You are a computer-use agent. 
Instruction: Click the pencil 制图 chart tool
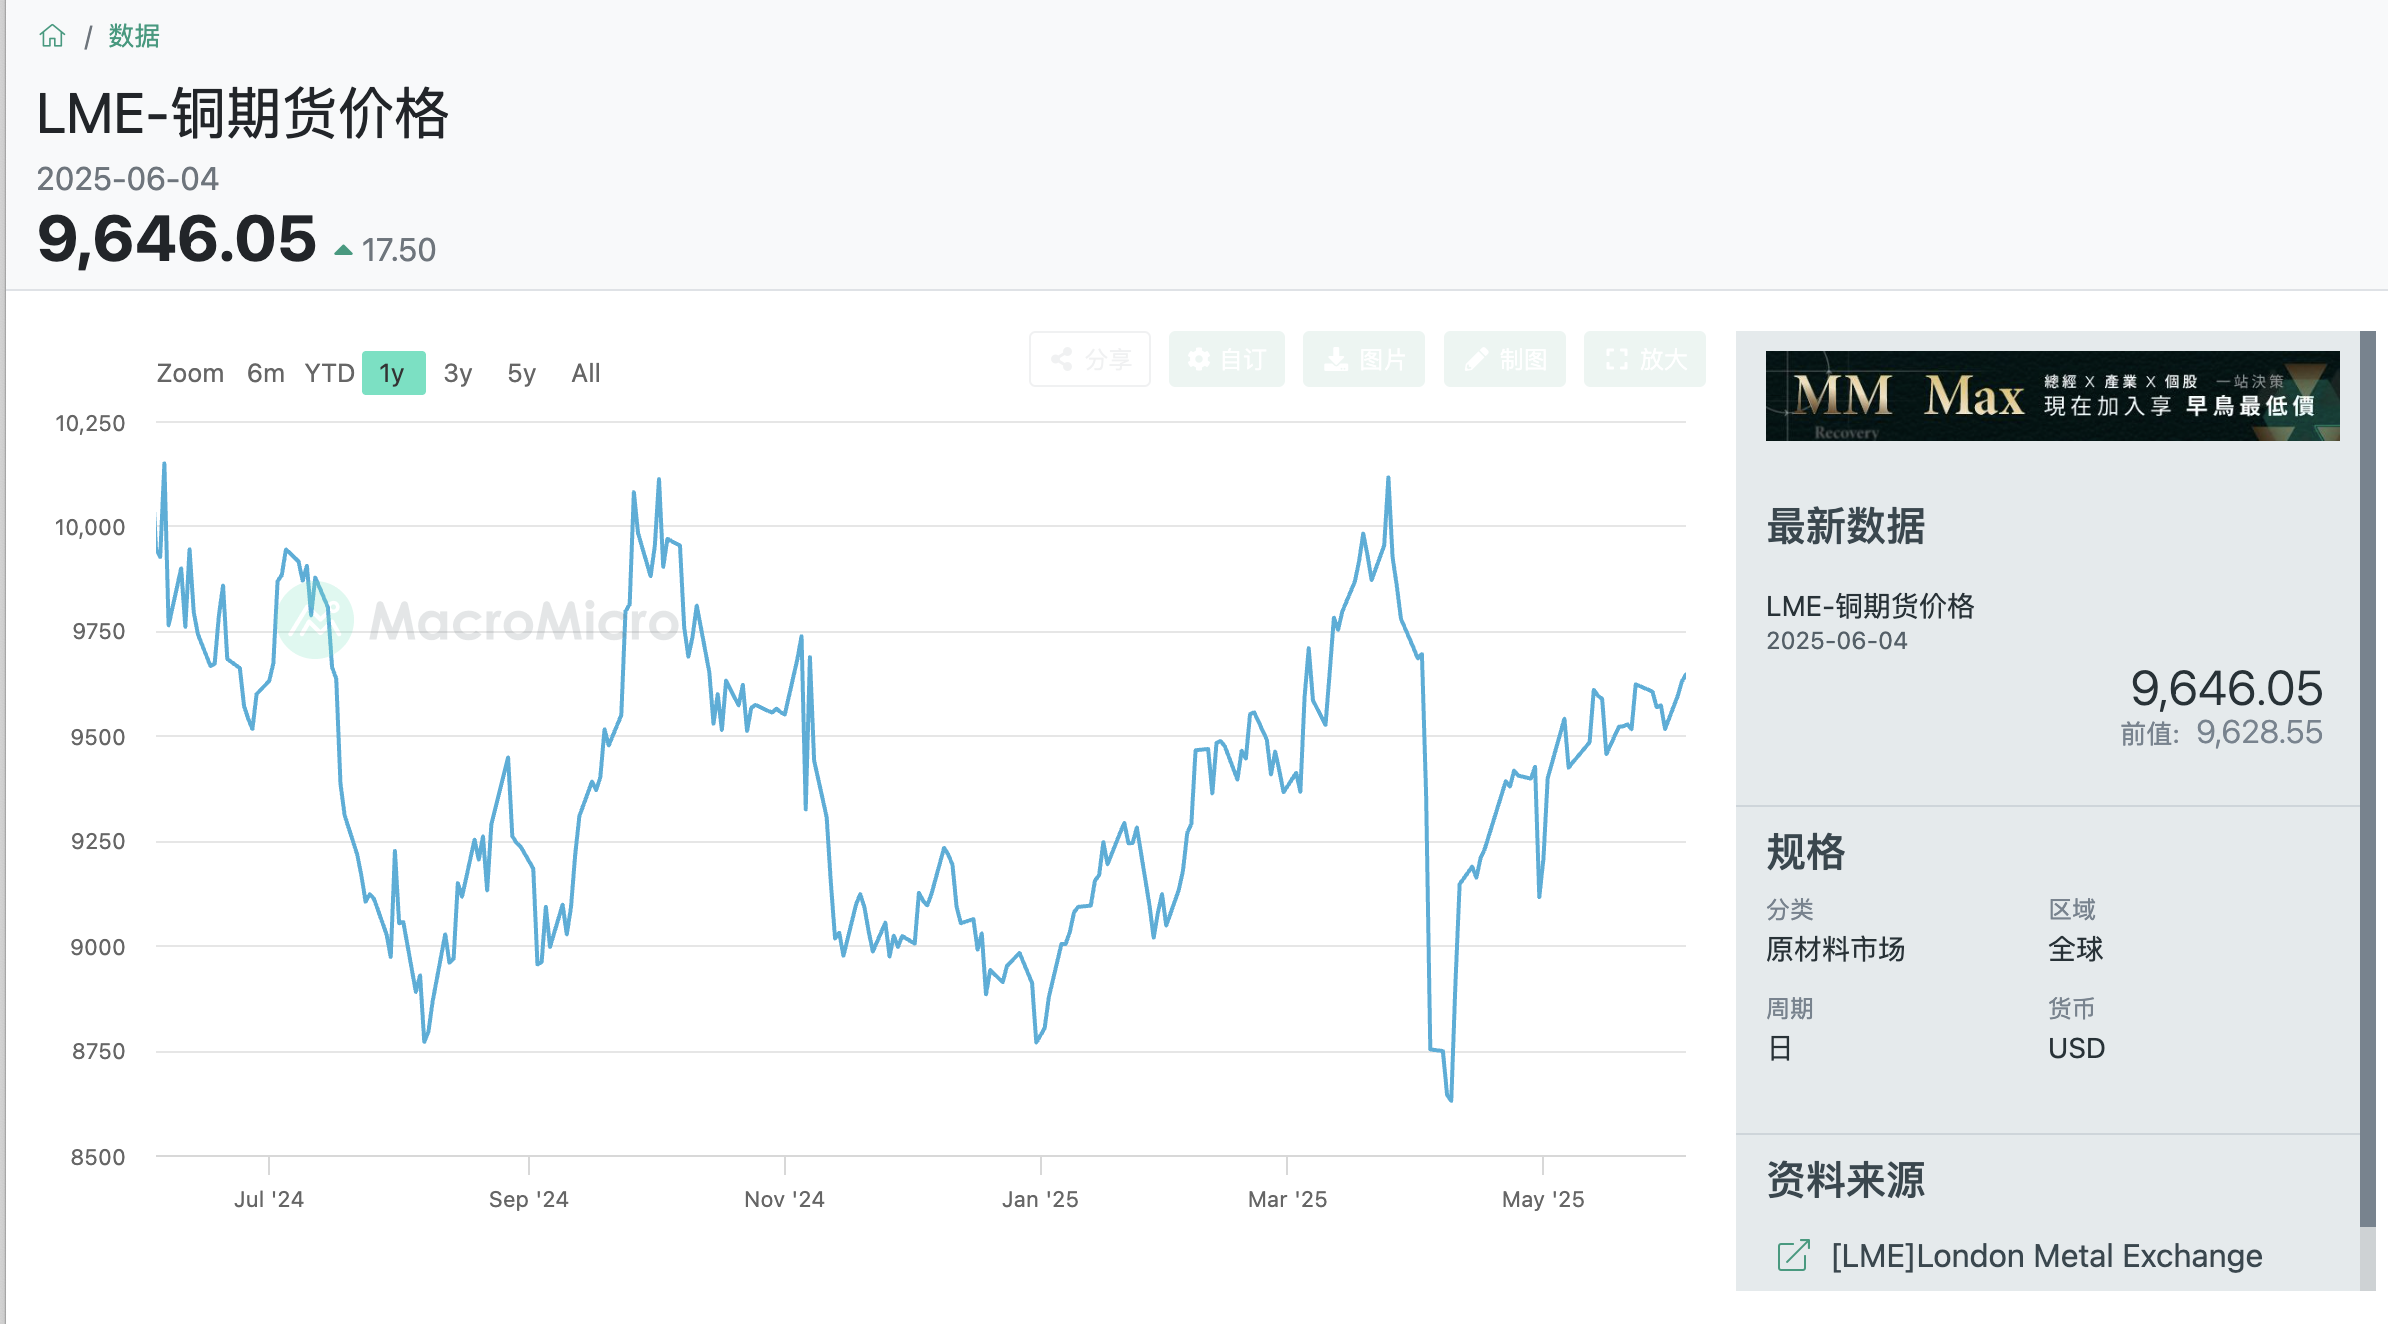(1504, 359)
